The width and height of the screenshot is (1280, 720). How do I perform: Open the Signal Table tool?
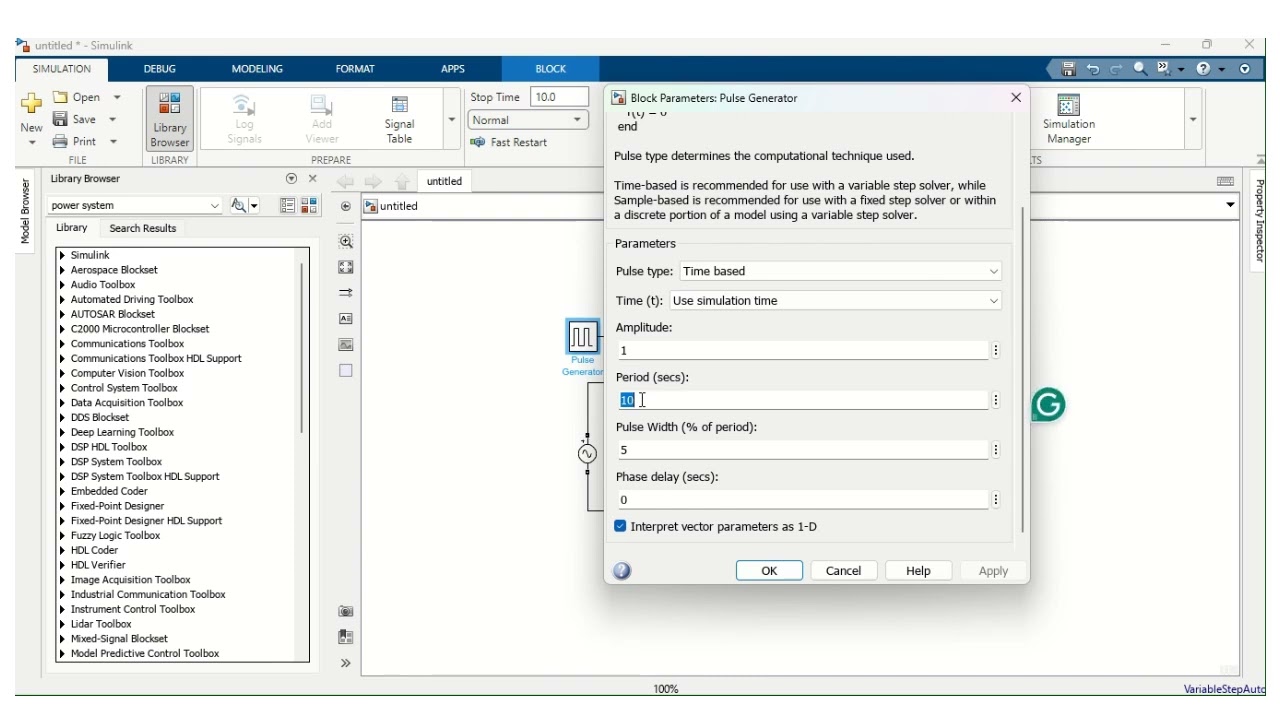pos(399,119)
